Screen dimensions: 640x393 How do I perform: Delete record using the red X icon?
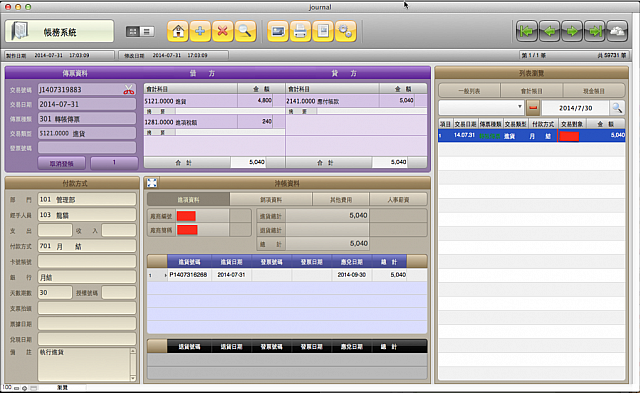point(222,31)
